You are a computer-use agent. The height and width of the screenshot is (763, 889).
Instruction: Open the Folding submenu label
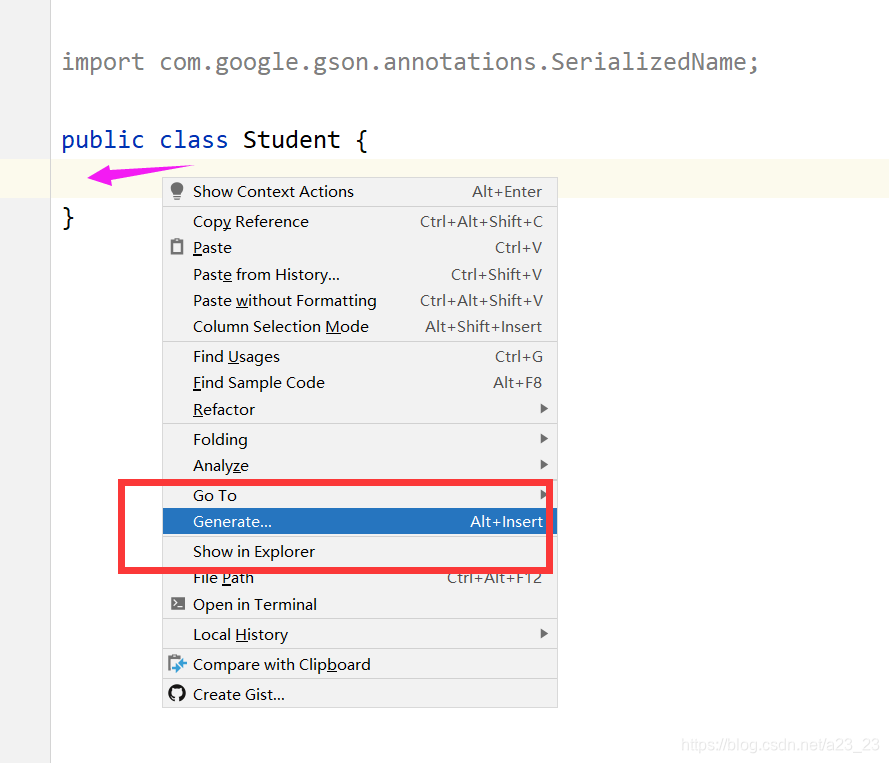pos(220,439)
